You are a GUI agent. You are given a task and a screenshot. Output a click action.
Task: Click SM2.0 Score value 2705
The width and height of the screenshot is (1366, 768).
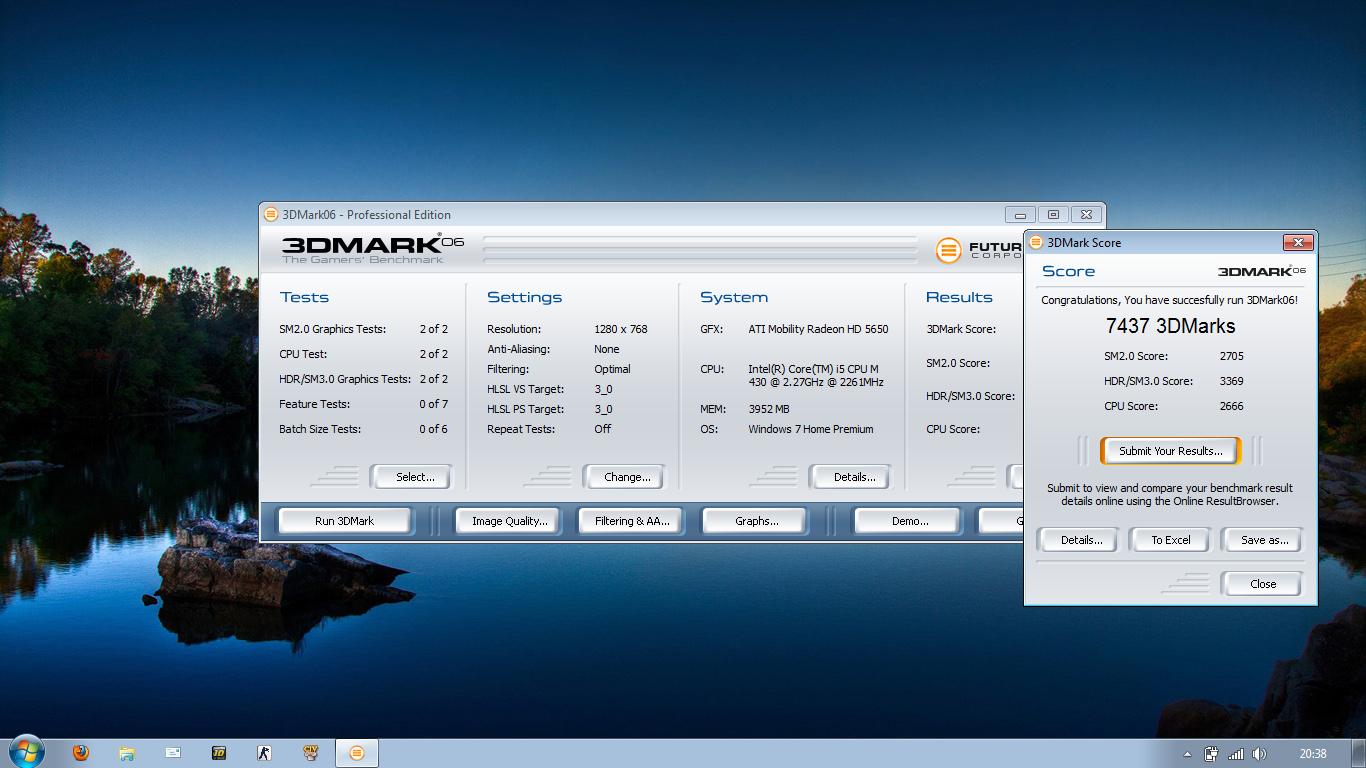(1231, 356)
